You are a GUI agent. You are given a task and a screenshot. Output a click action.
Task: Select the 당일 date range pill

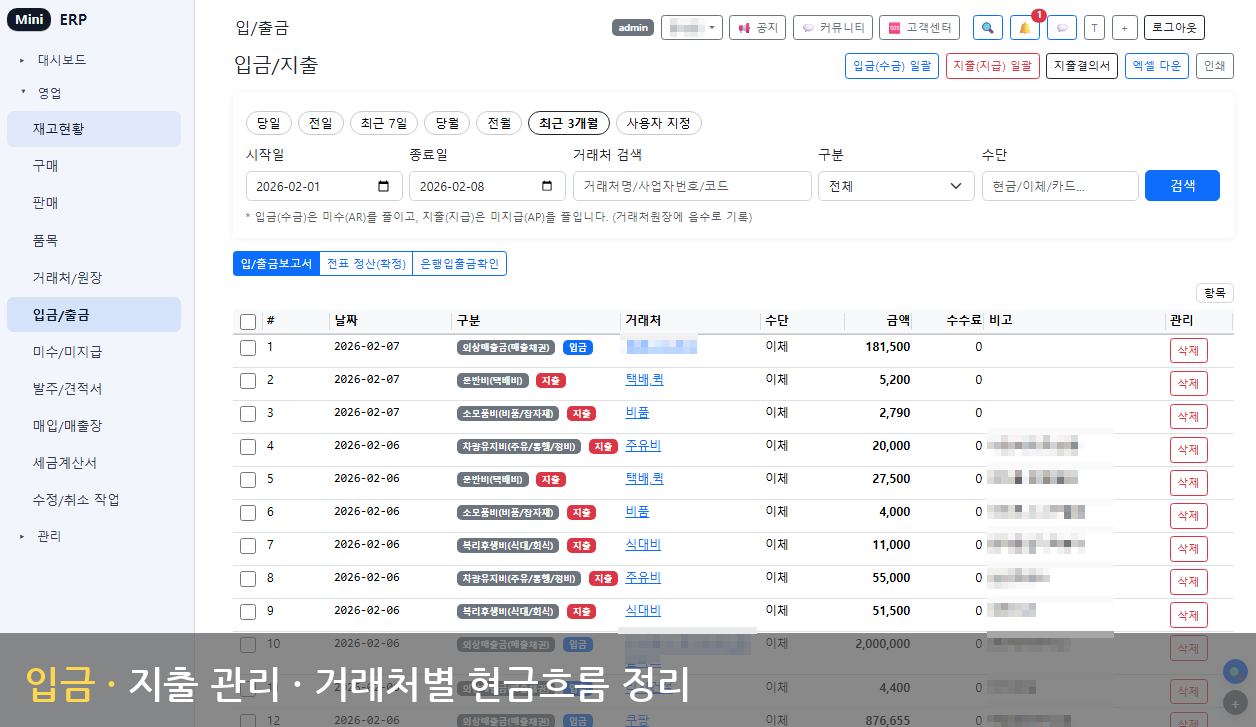[x=269, y=123]
